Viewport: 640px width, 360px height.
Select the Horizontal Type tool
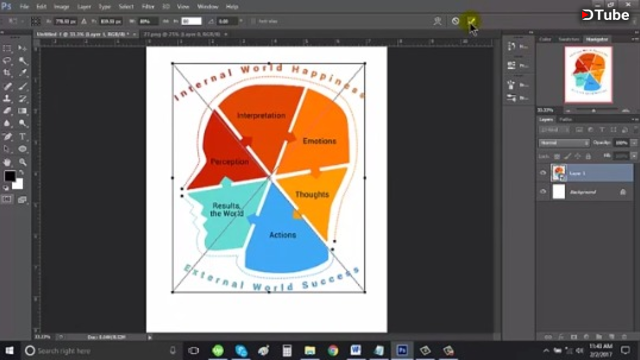click(22, 136)
